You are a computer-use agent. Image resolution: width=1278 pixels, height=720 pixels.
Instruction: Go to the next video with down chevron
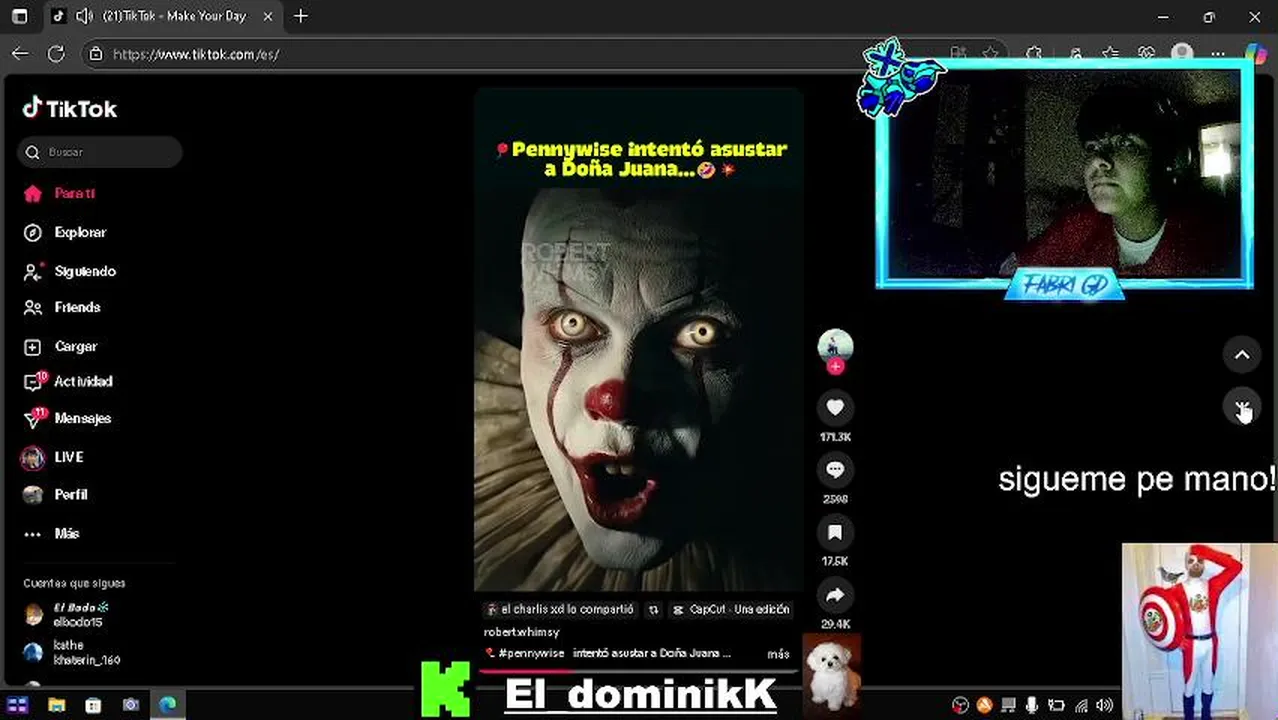click(x=1241, y=407)
